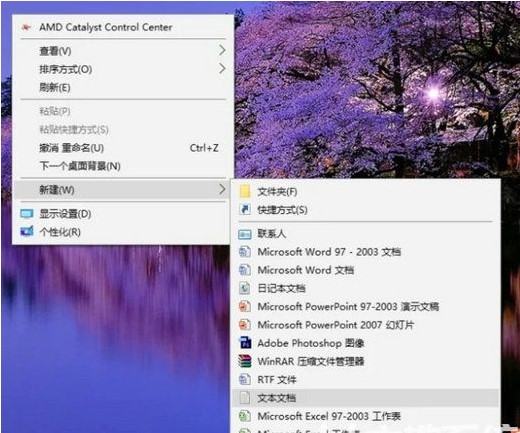
Task: Choose 刷新(E) to refresh the desktop
Action: click(x=123, y=87)
